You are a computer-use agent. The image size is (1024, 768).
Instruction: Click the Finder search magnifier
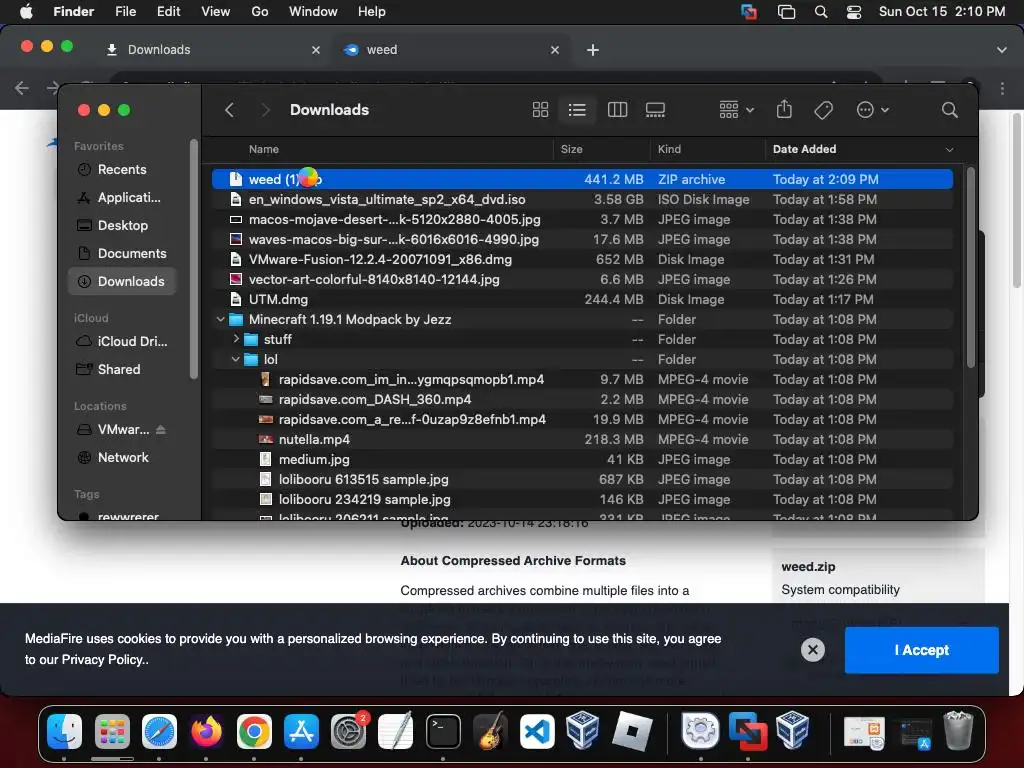click(950, 110)
